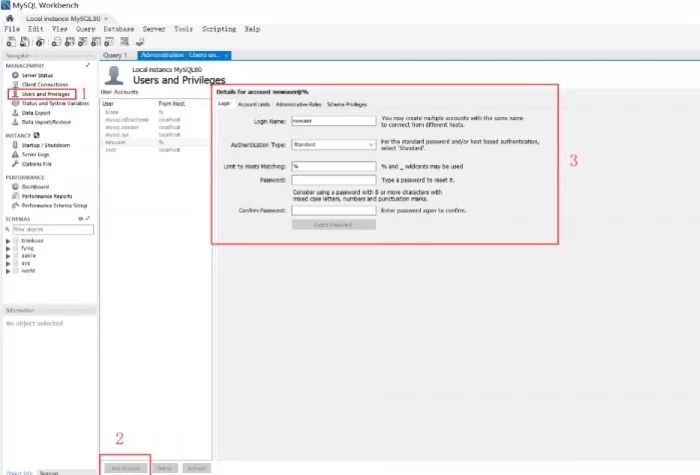The height and width of the screenshot is (475, 700).
Task: Open the Authentication Type dropdown
Action: coord(334,145)
